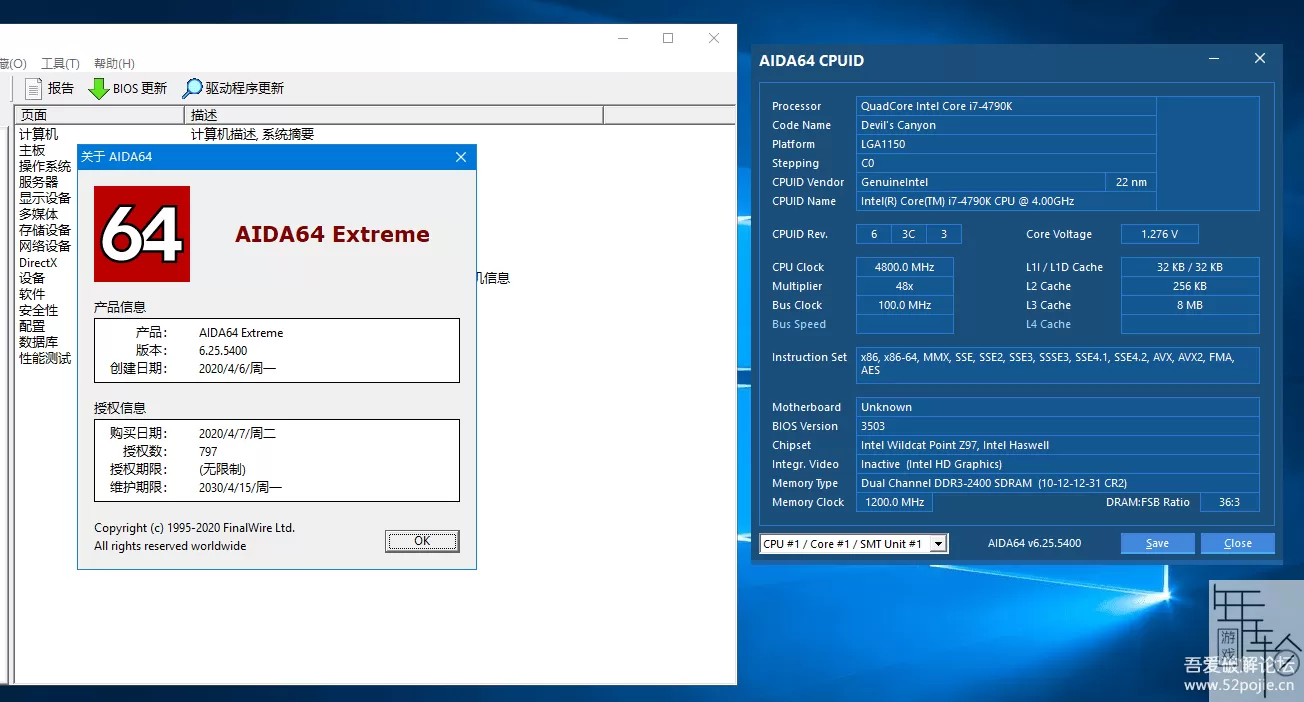Click the red AIDA64 "64" logo

tap(142, 234)
